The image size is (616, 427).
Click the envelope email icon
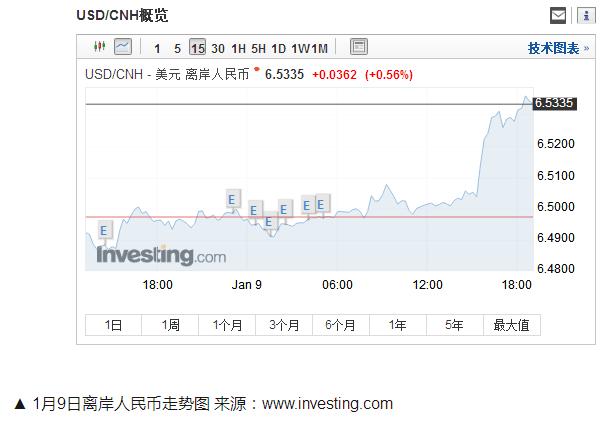[x=559, y=15]
